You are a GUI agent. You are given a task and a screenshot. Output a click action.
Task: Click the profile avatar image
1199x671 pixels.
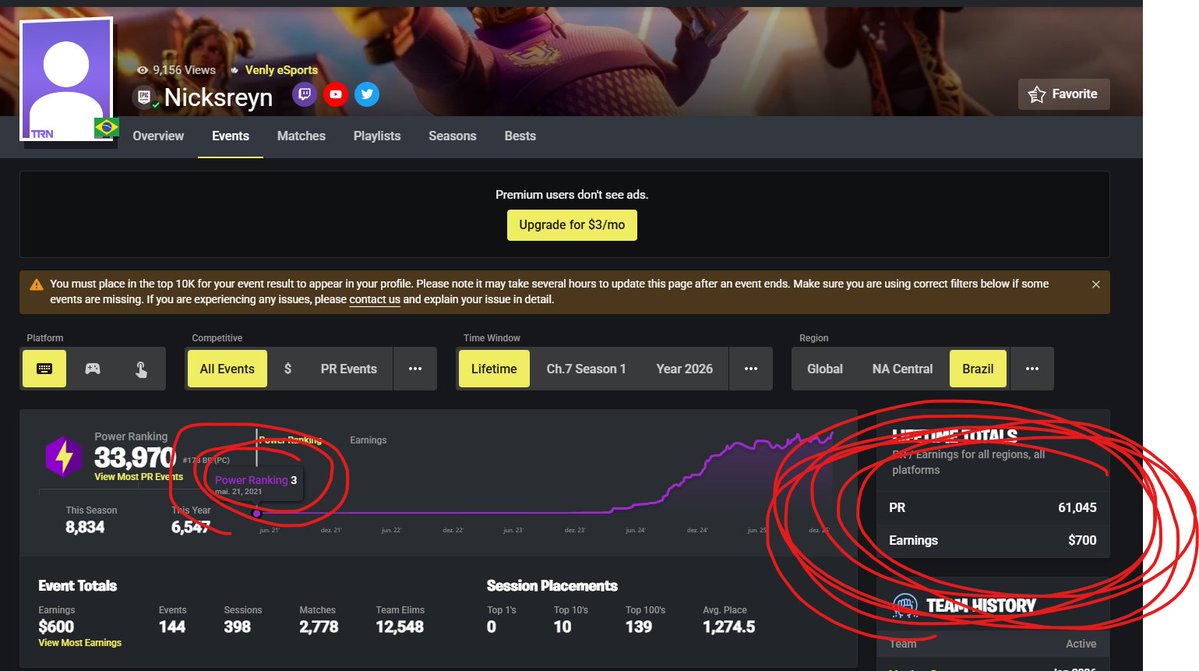(67, 79)
